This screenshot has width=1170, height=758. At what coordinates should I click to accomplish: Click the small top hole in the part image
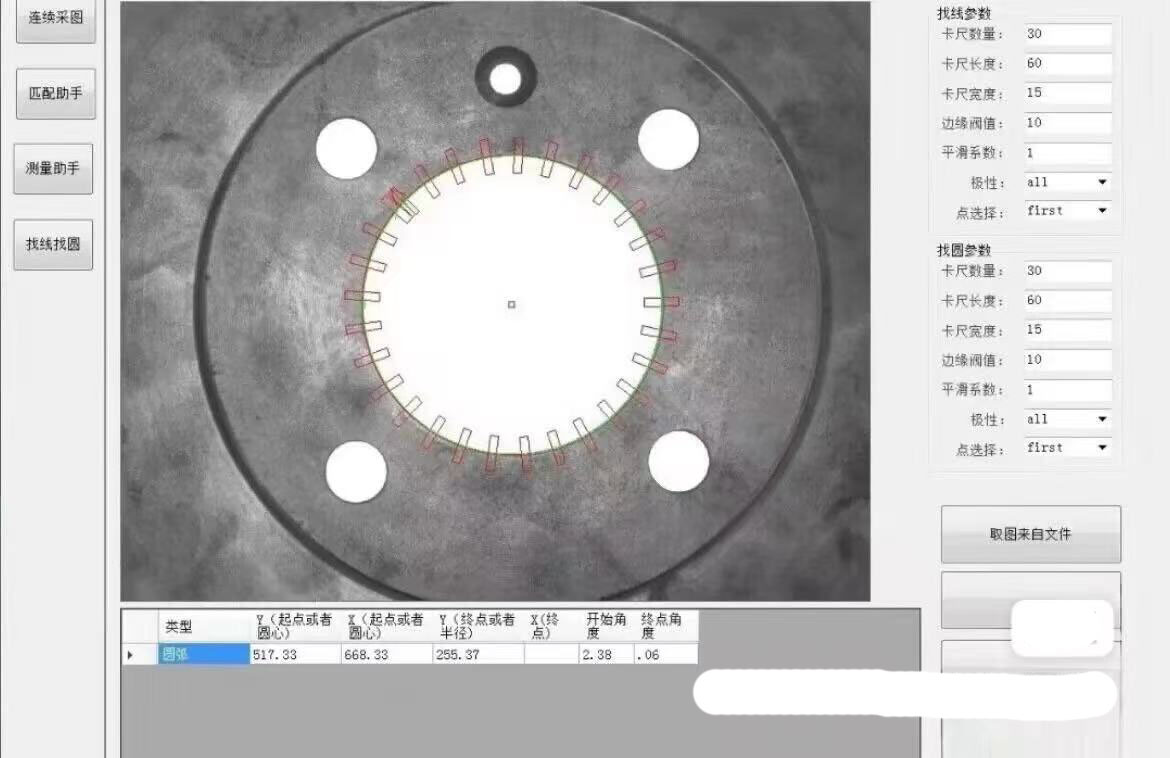[505, 78]
